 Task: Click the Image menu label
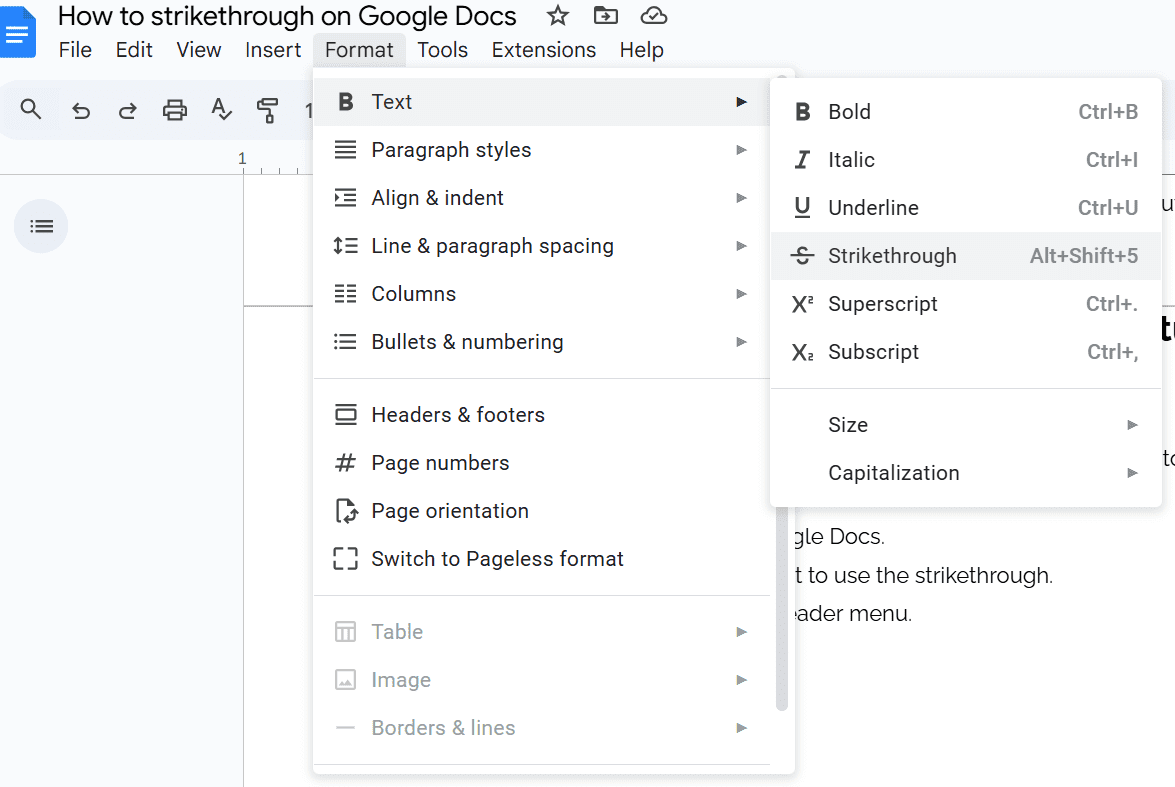point(401,680)
